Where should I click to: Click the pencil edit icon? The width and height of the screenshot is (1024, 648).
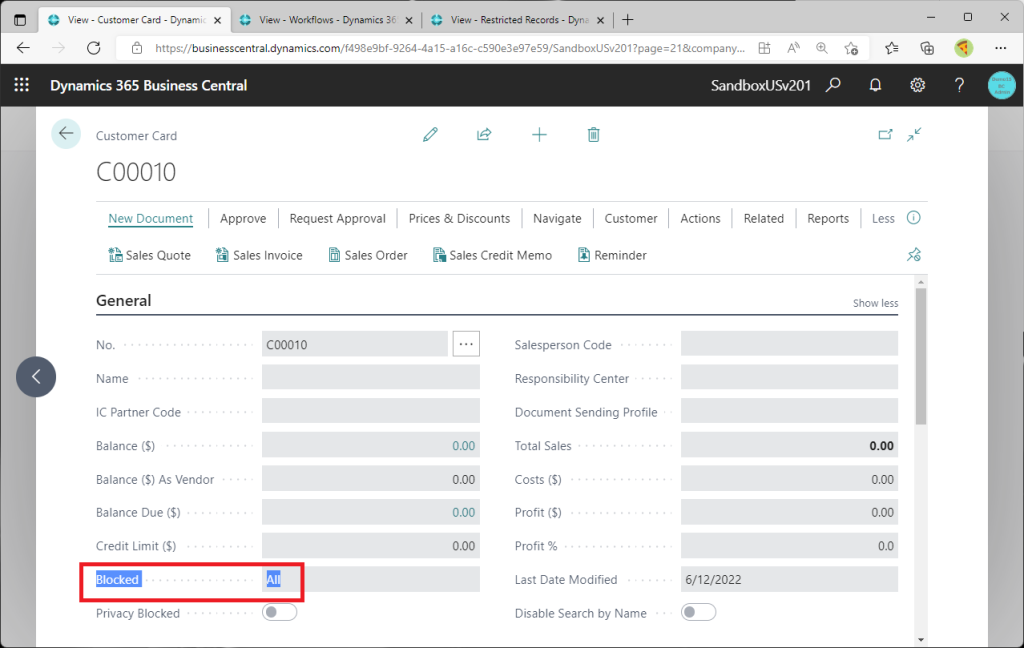coord(430,135)
